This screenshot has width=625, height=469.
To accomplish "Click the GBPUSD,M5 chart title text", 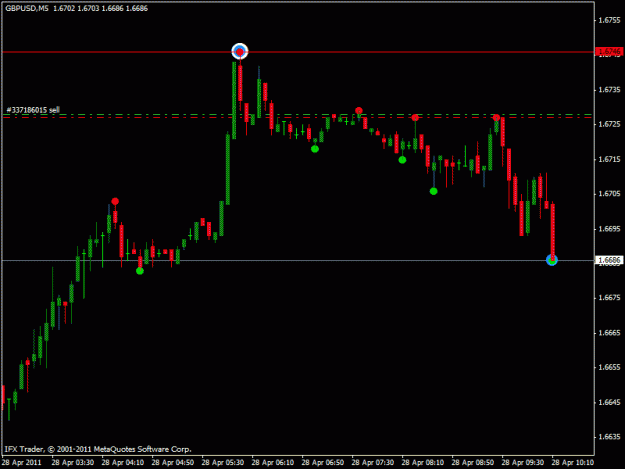I will point(27,8).
